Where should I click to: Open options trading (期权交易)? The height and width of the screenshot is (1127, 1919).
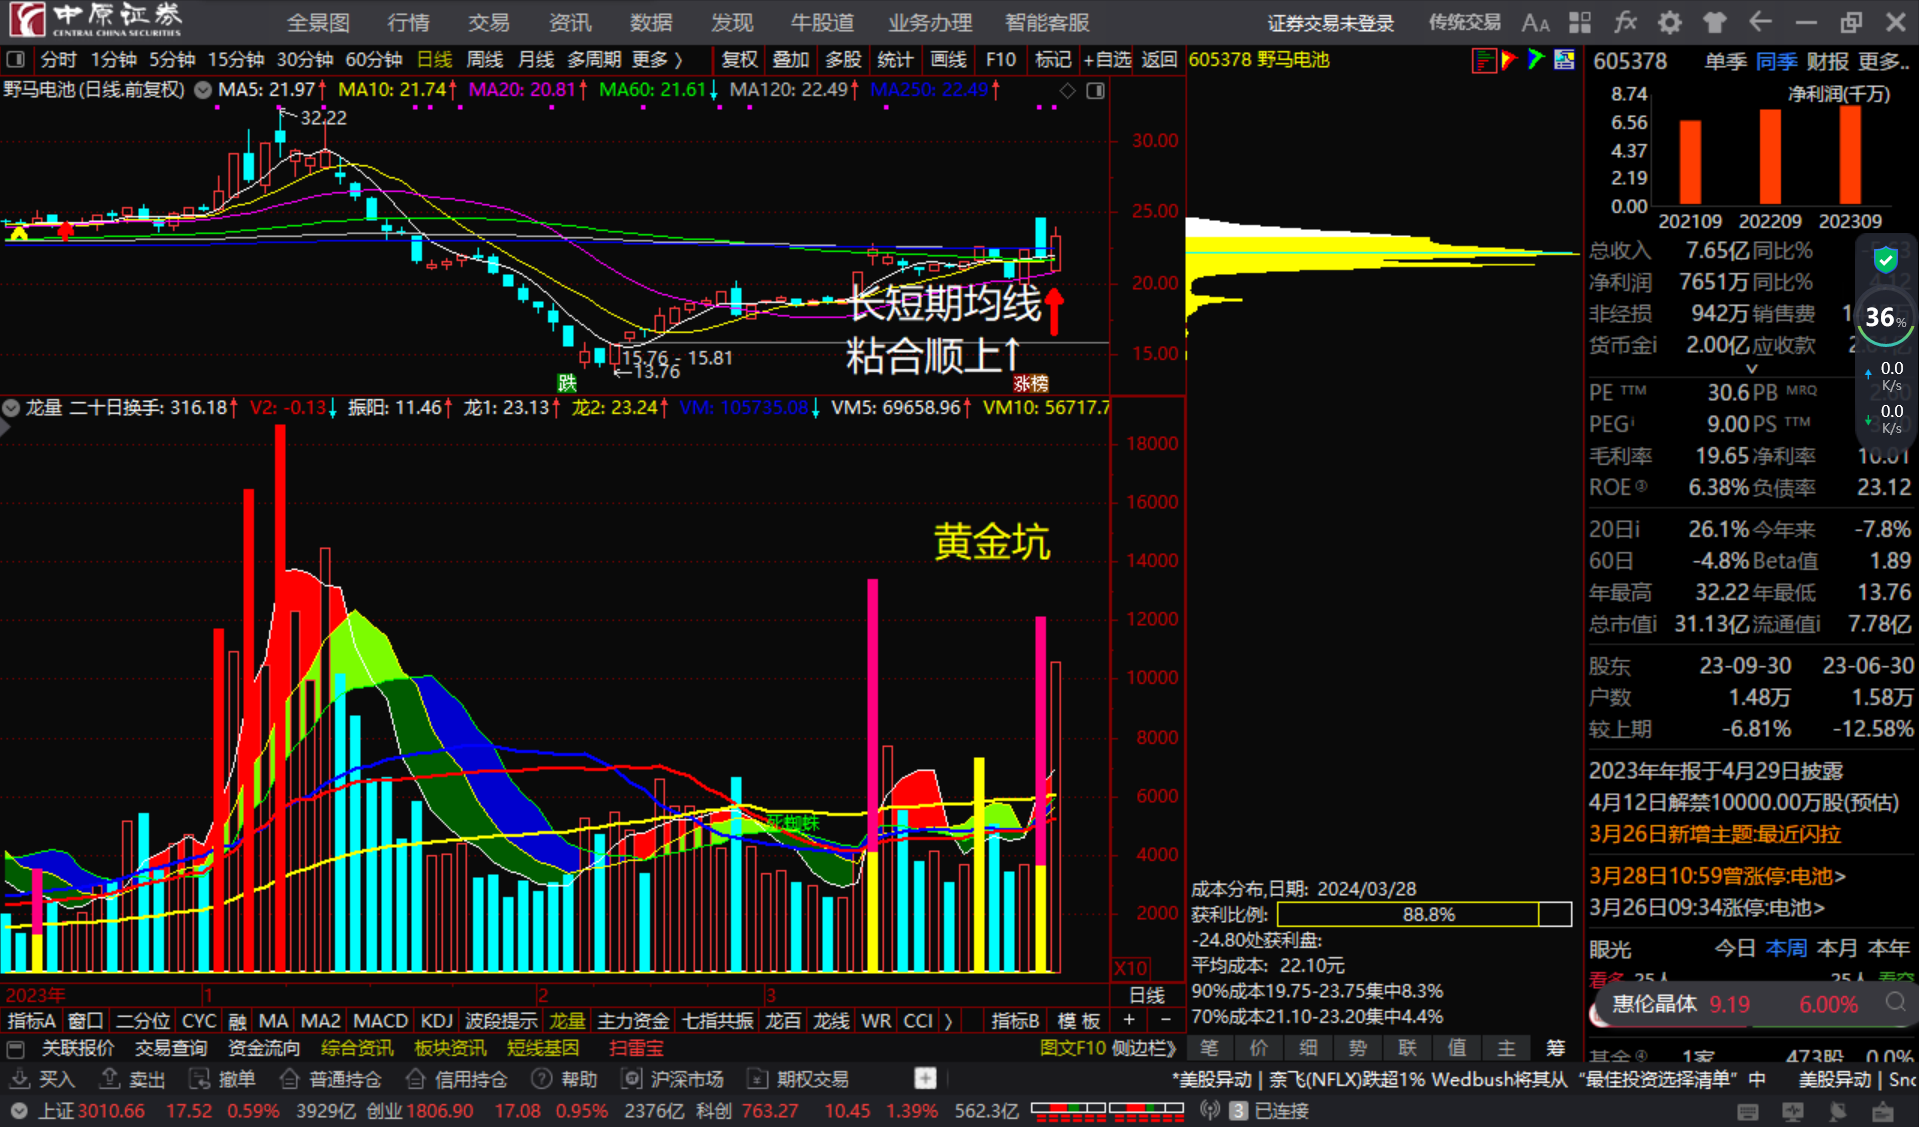coord(799,1079)
